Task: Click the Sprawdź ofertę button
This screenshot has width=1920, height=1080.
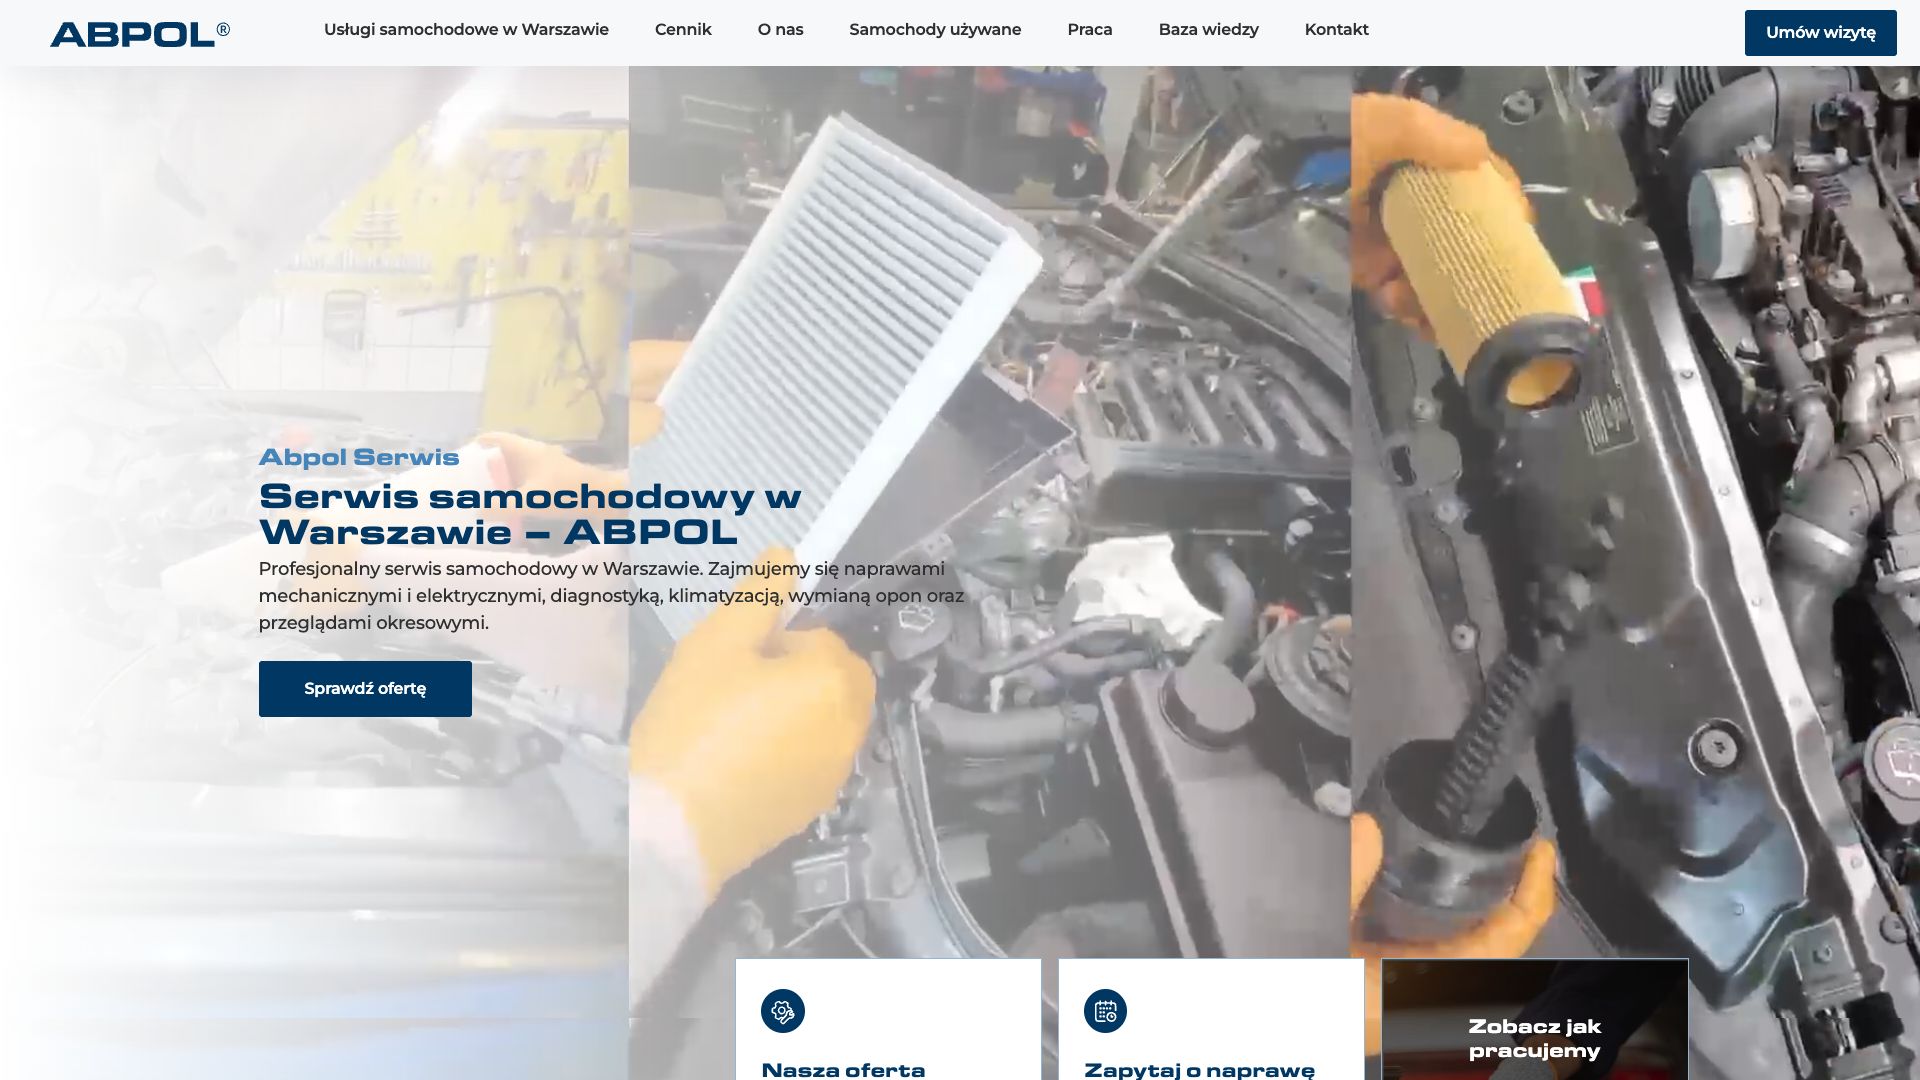Action: pos(365,689)
